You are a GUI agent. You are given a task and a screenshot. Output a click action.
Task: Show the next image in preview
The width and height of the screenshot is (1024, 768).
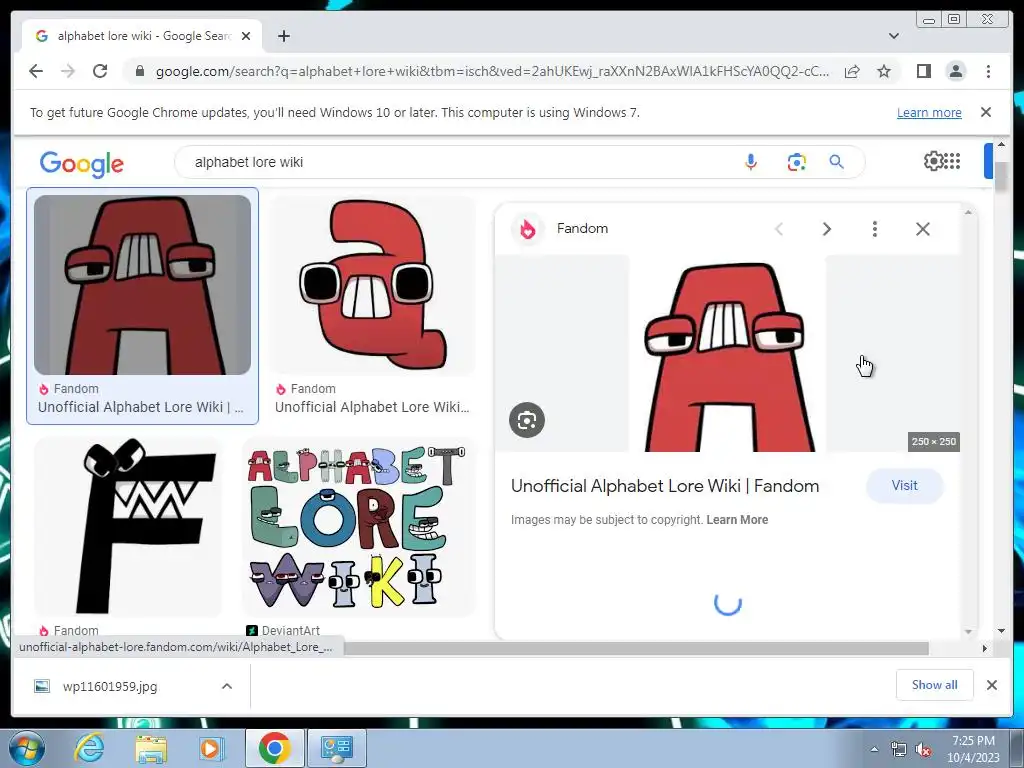827,229
